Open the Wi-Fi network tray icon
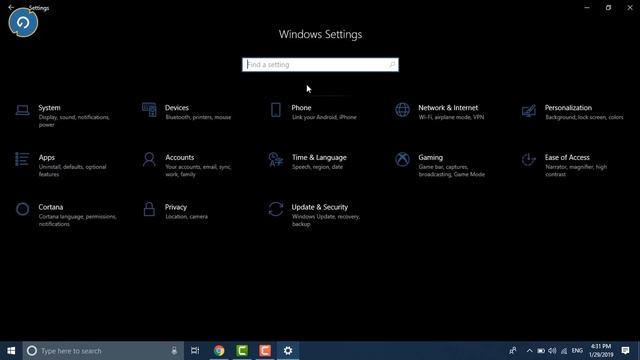Image resolution: width=640 pixels, height=360 pixels. coord(564,351)
